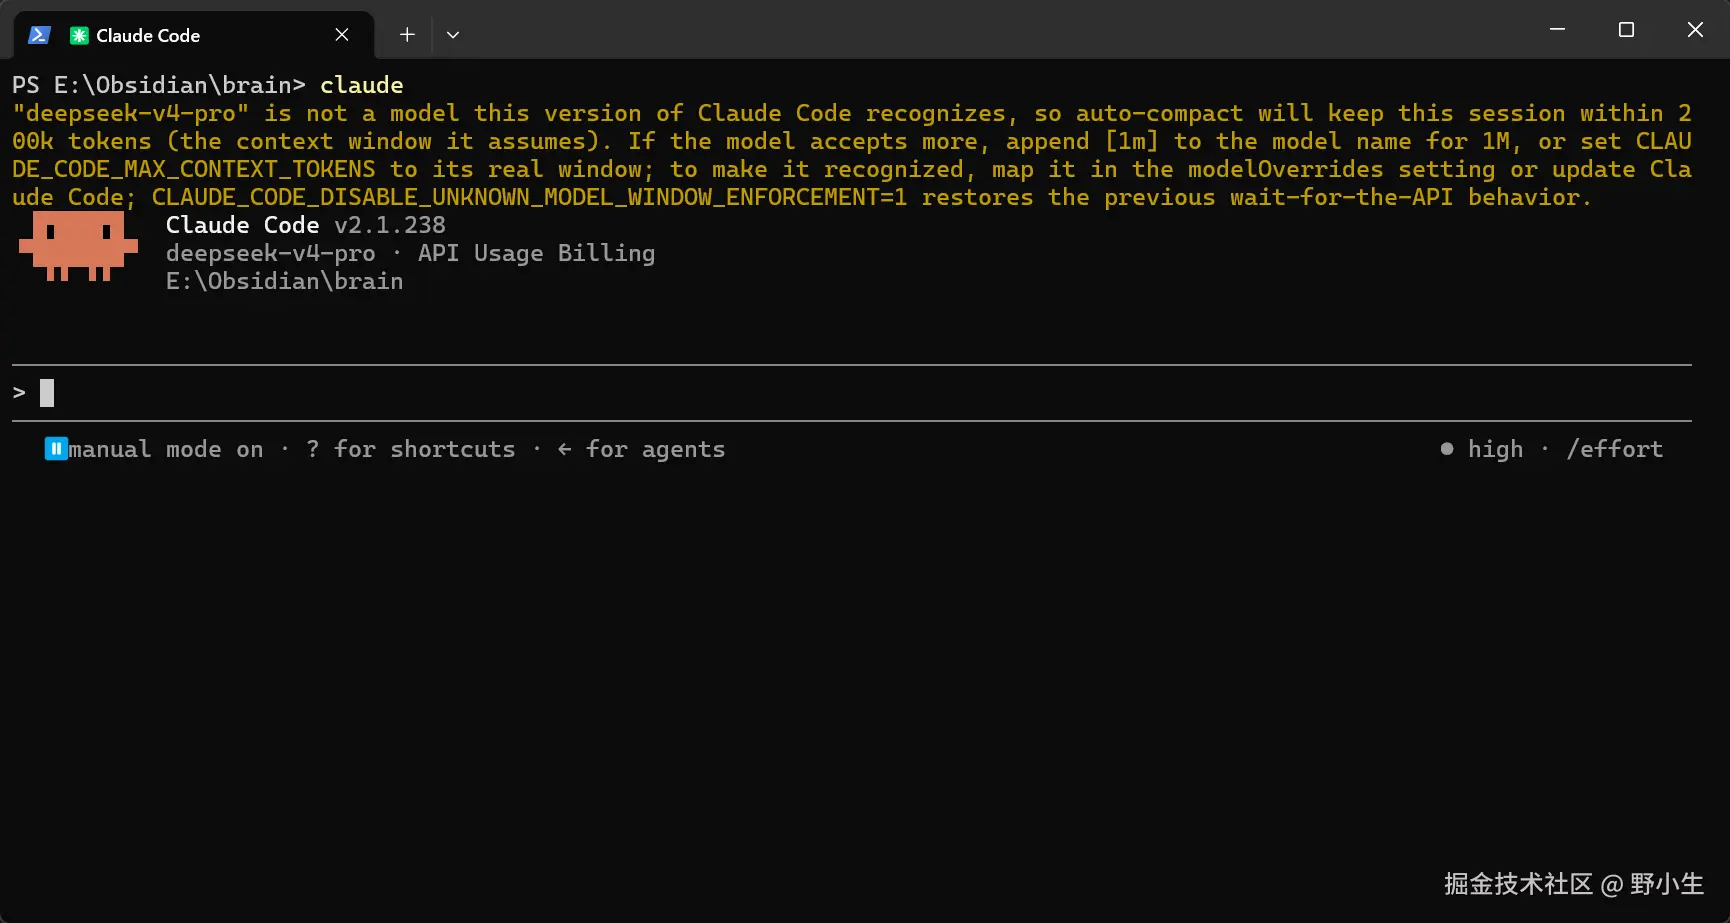Image resolution: width=1730 pixels, height=923 pixels.
Task: Minimize the terminal window
Action: point(1557,30)
